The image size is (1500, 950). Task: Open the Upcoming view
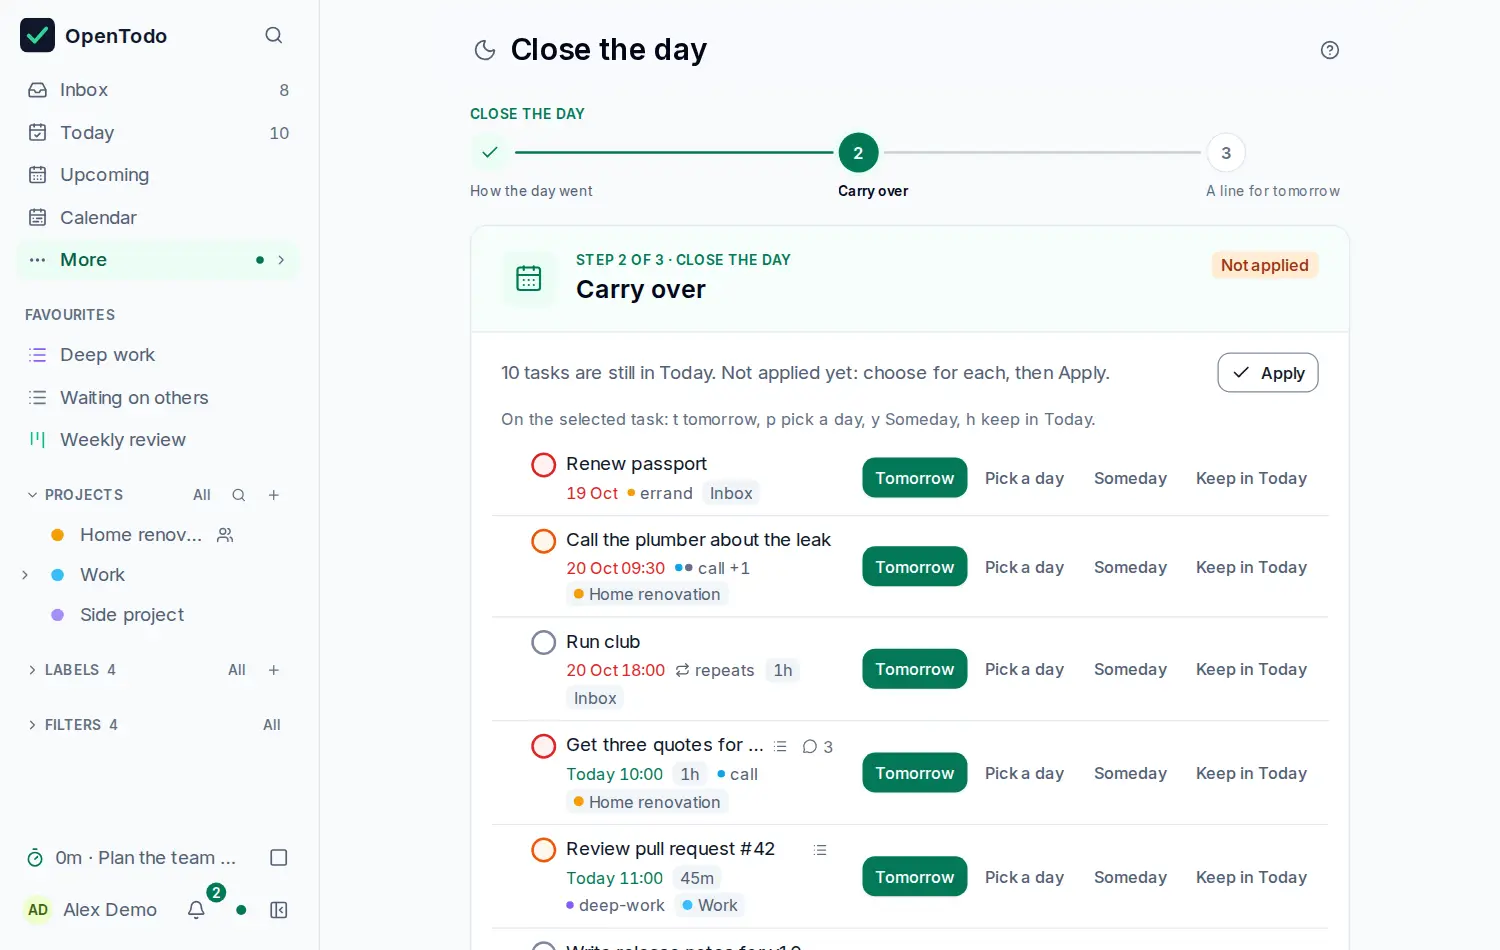point(158,175)
